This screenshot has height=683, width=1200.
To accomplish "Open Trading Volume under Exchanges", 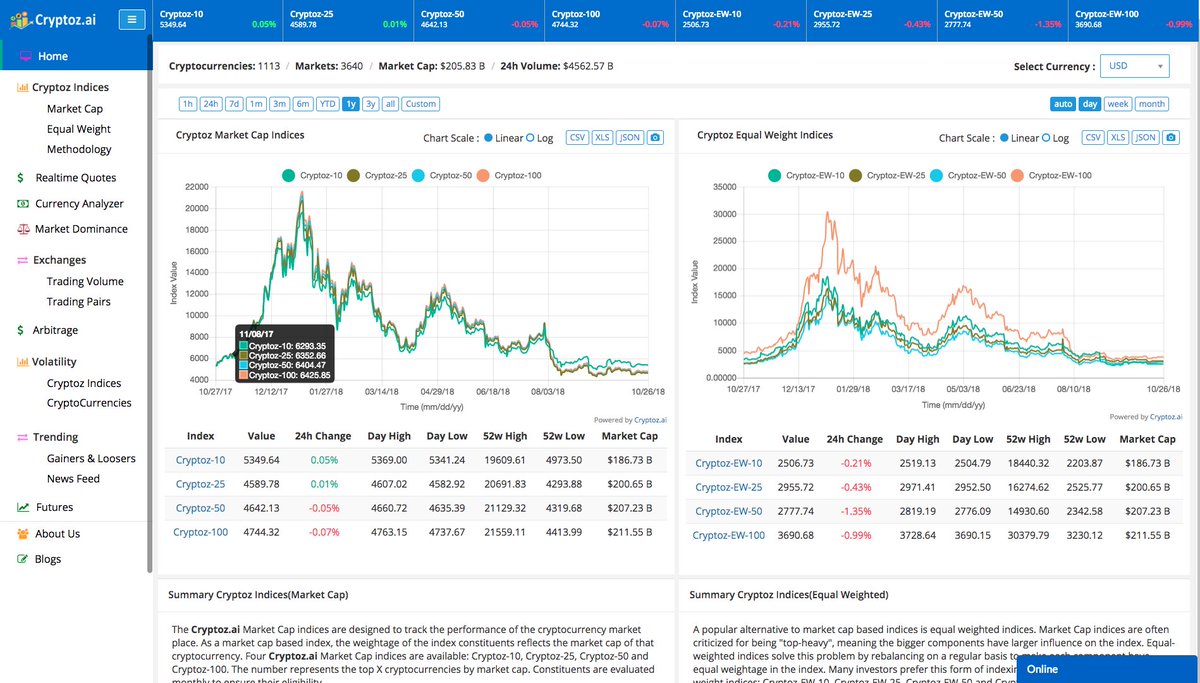I will coord(85,281).
